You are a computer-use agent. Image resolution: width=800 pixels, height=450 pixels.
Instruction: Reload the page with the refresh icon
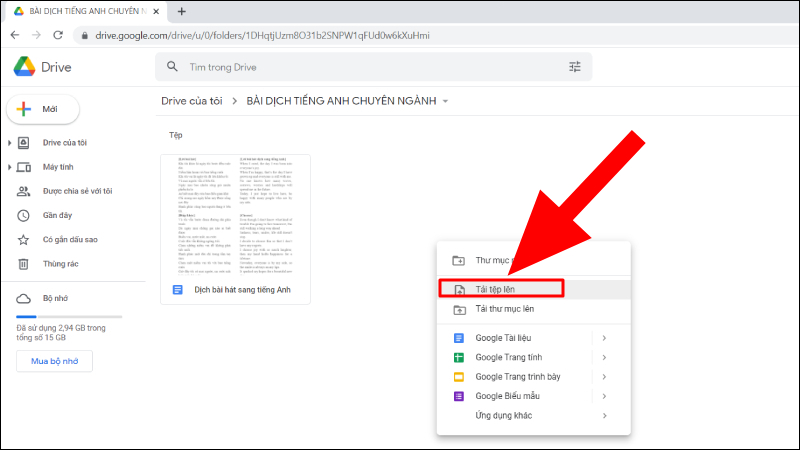58,35
